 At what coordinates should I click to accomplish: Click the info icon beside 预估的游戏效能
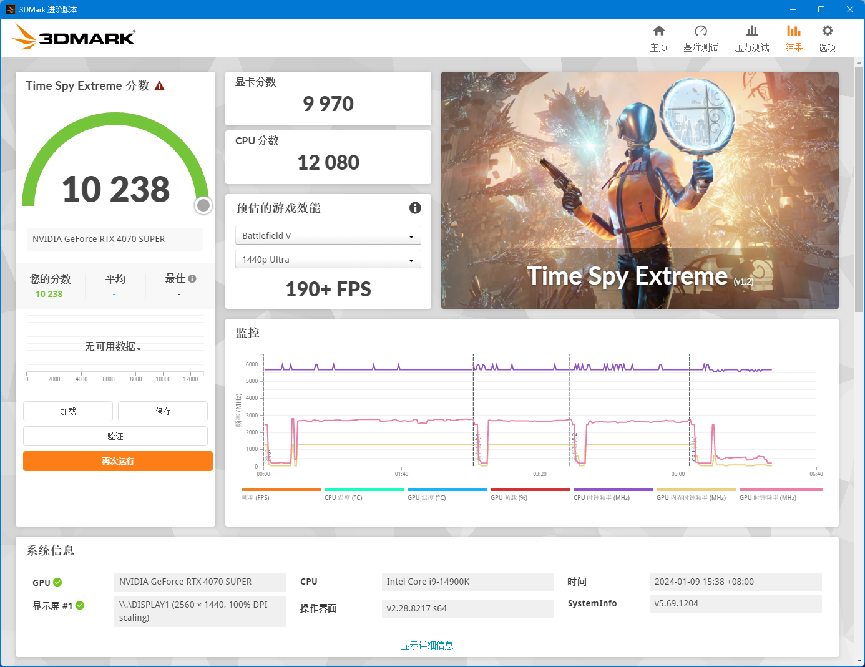[x=415, y=207]
